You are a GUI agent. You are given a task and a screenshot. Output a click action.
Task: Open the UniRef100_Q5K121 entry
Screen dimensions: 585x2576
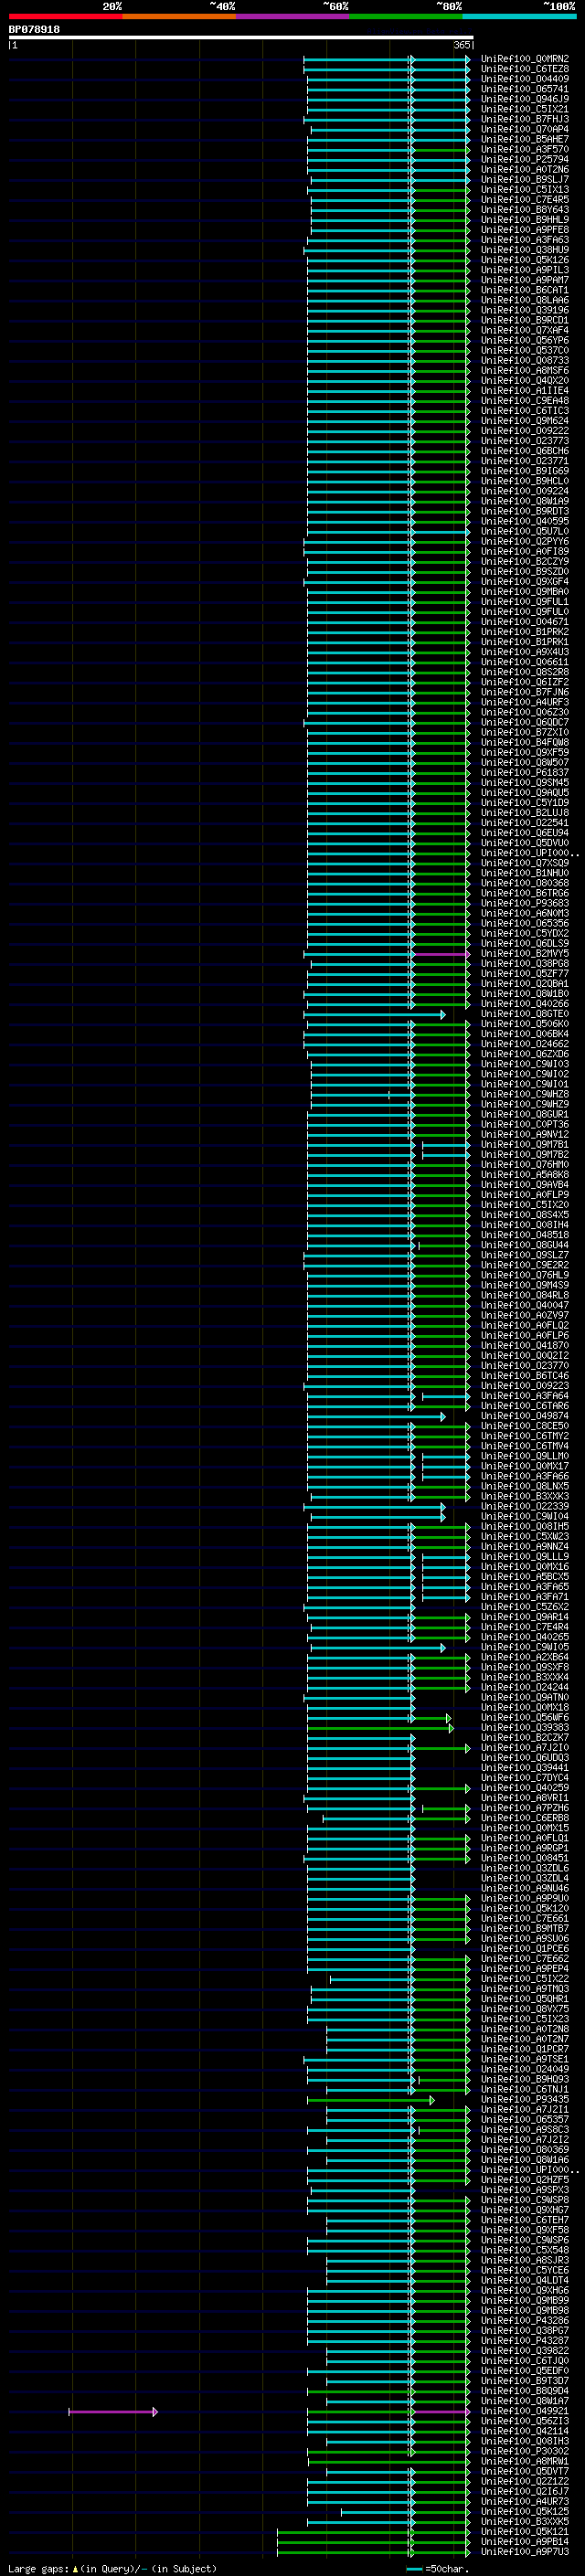coord(524,2531)
